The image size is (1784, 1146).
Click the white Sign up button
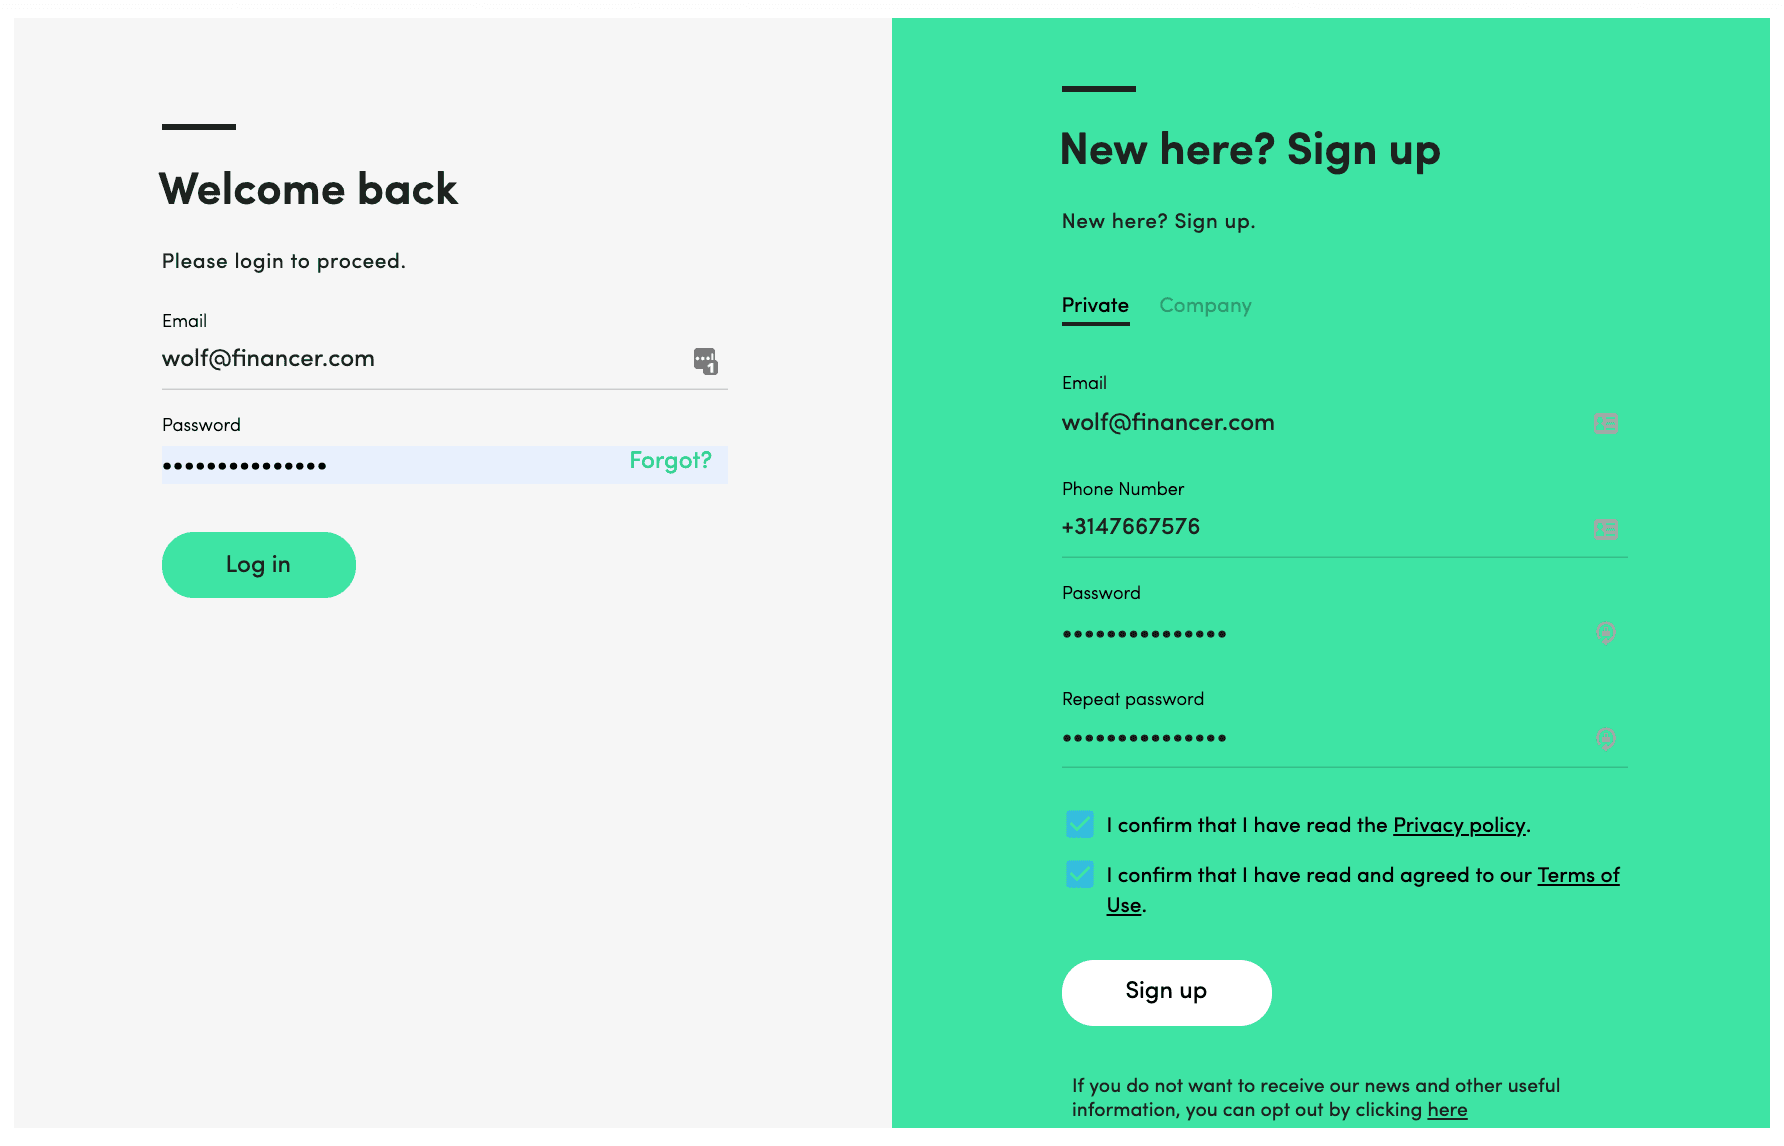click(1166, 992)
